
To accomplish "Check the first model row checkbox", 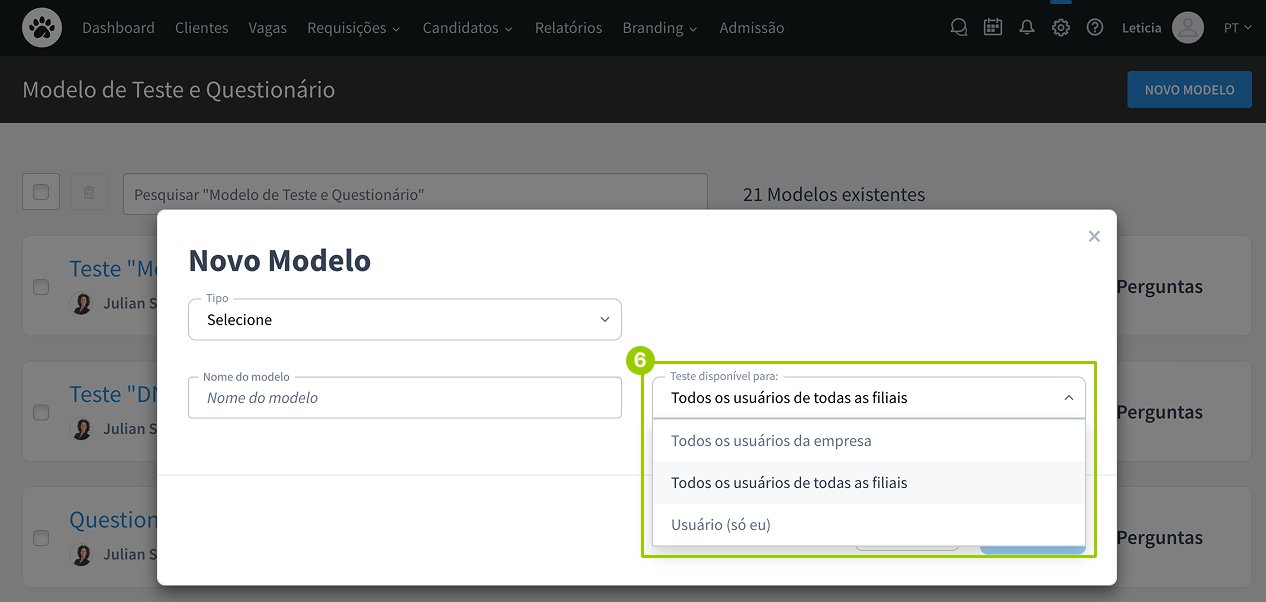I will tap(41, 287).
